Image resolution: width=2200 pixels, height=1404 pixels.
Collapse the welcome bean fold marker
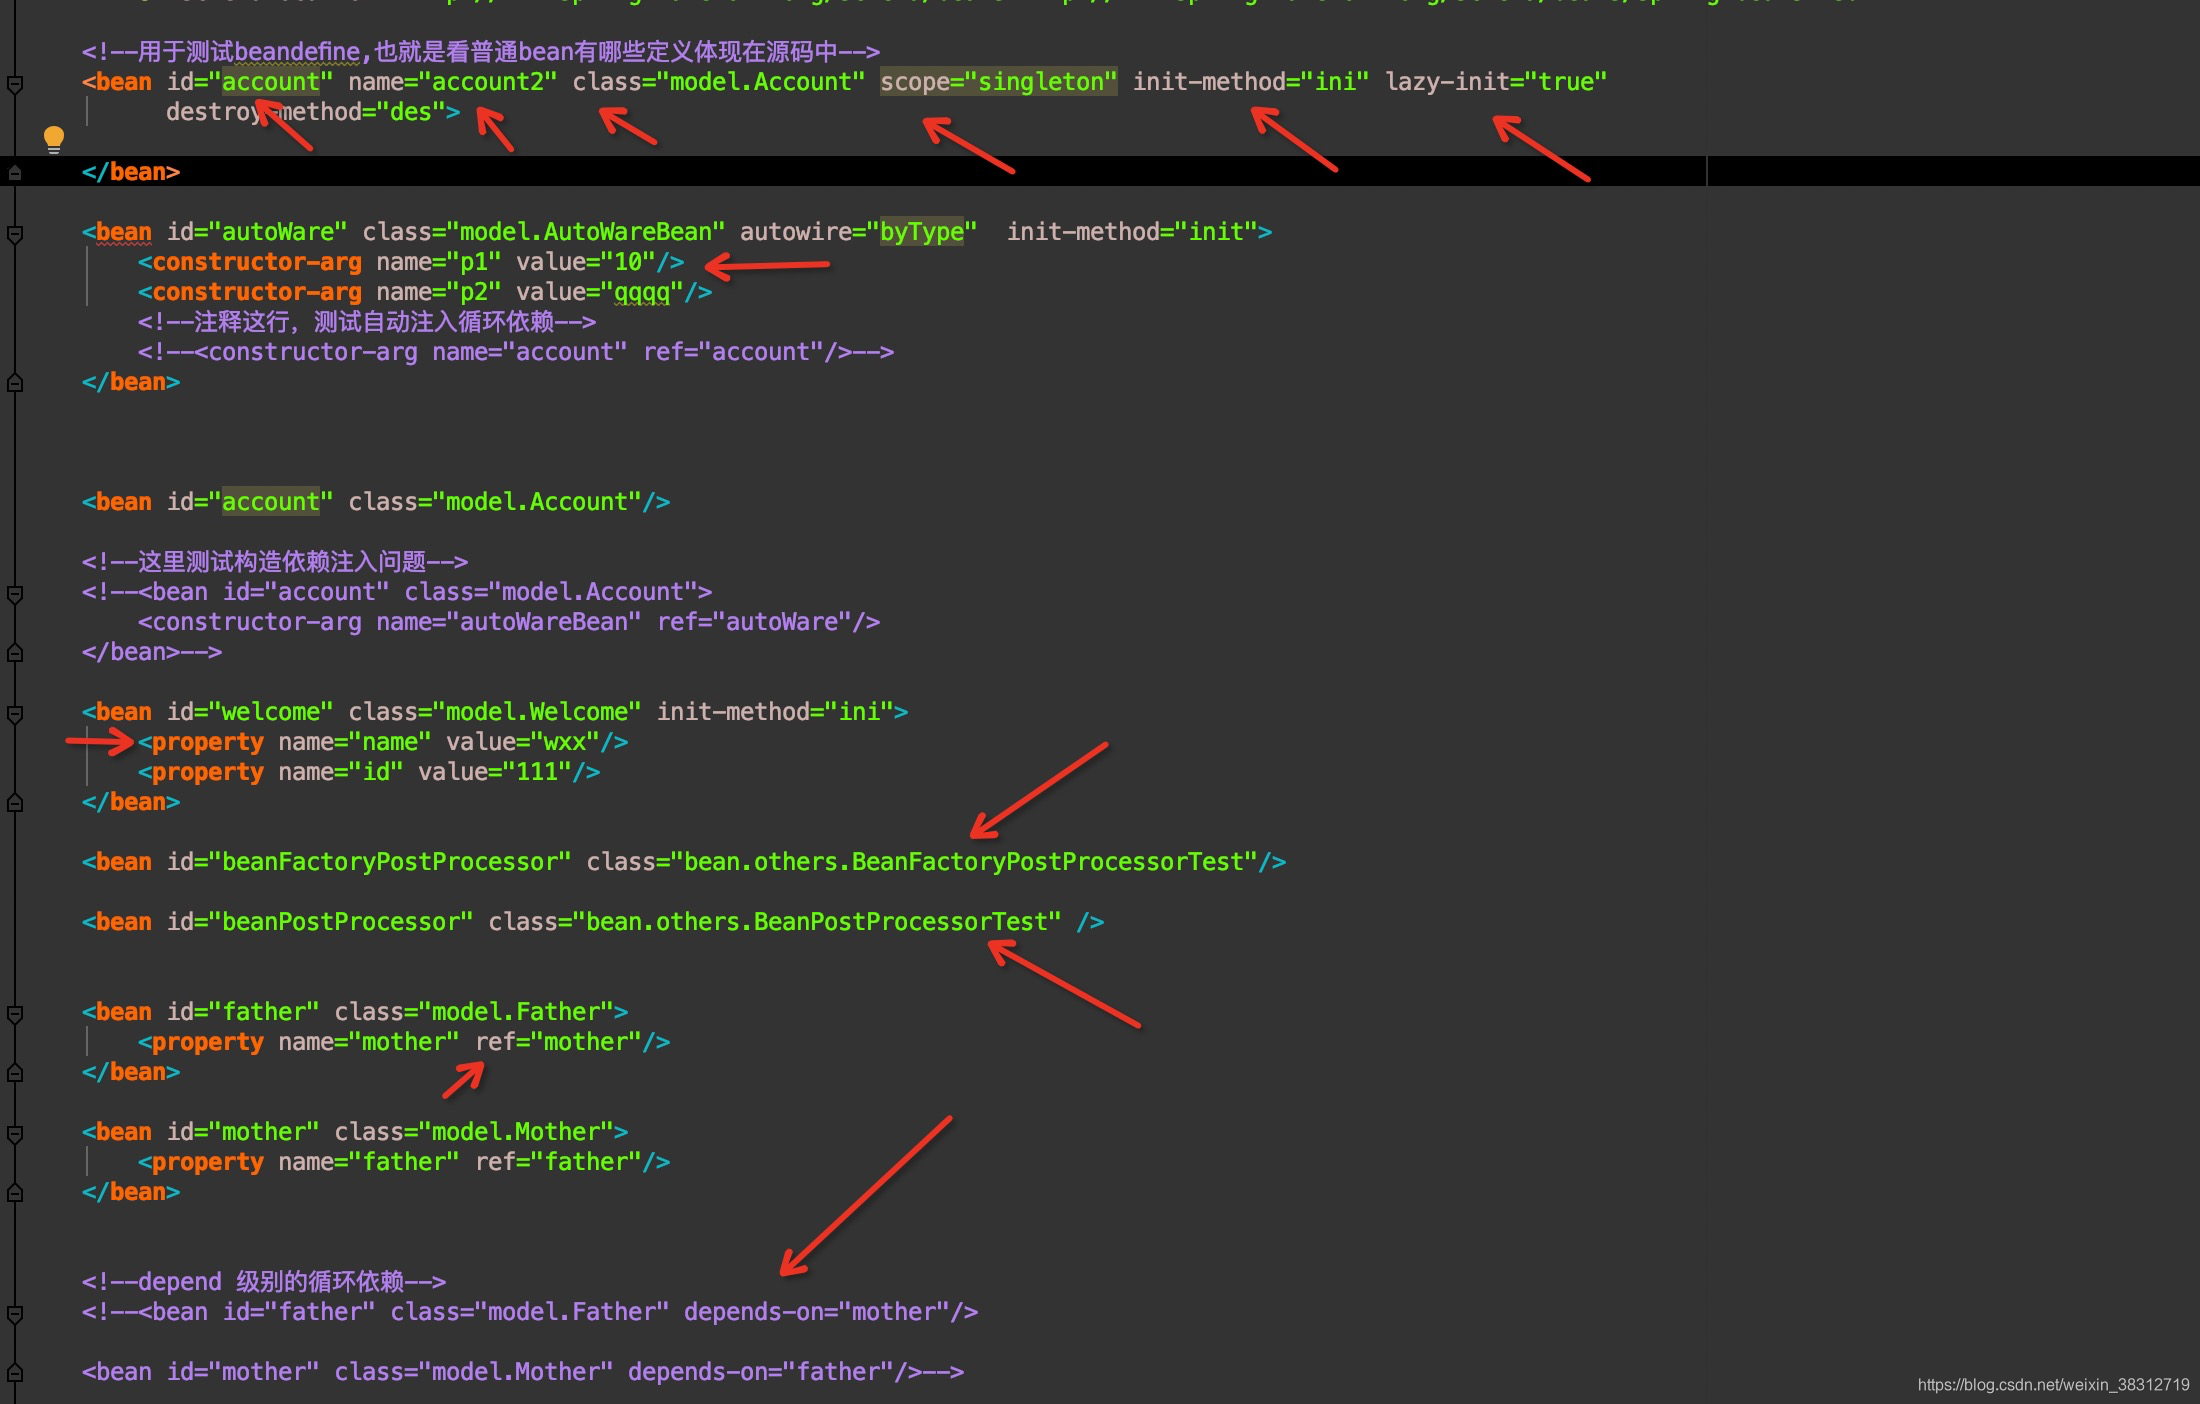coord(15,714)
